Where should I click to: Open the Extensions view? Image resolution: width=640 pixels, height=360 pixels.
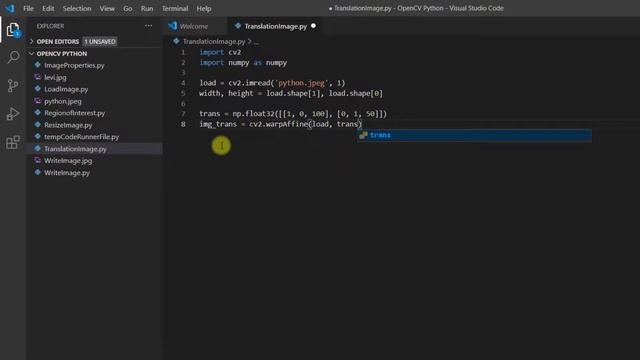pos(13,142)
